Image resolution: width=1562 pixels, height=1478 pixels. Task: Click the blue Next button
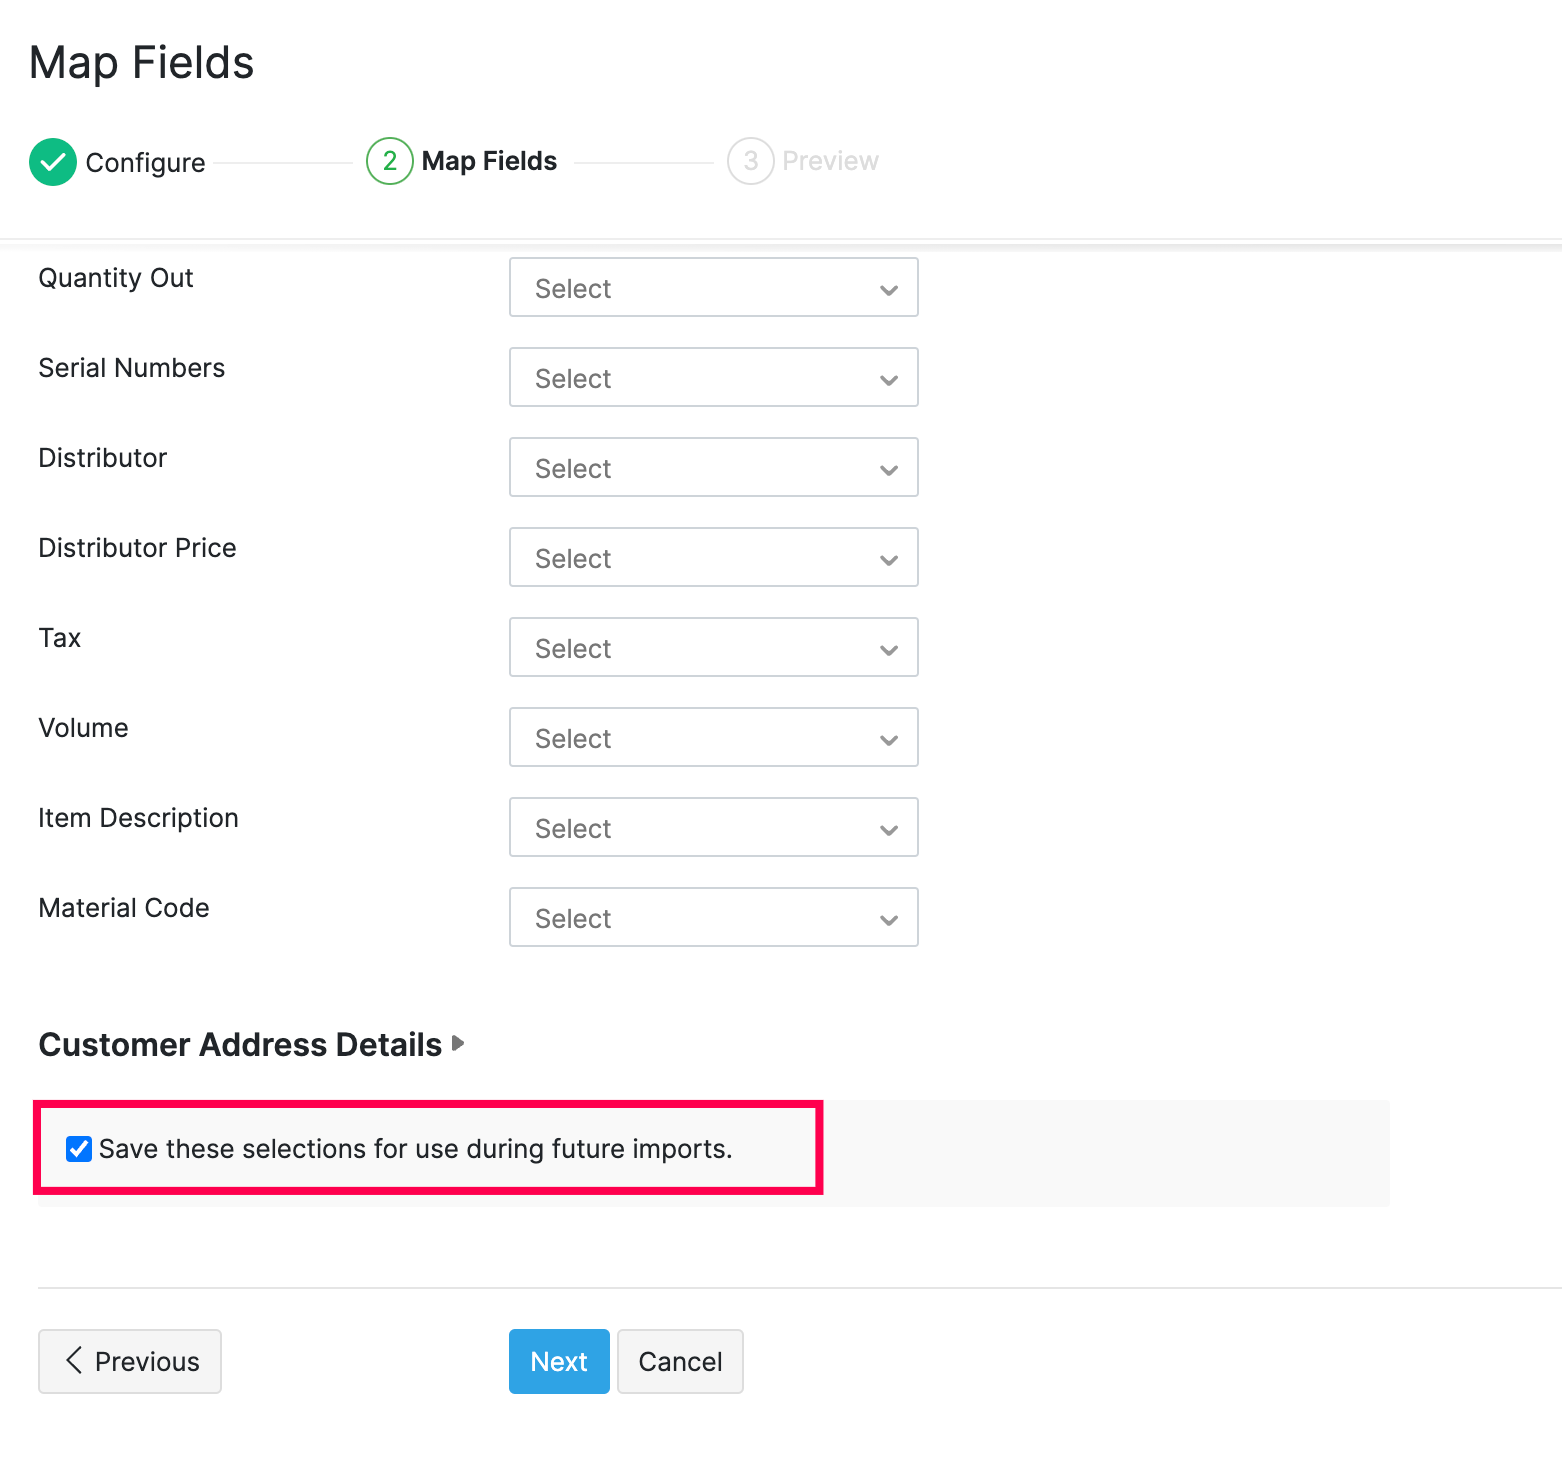(x=558, y=1361)
